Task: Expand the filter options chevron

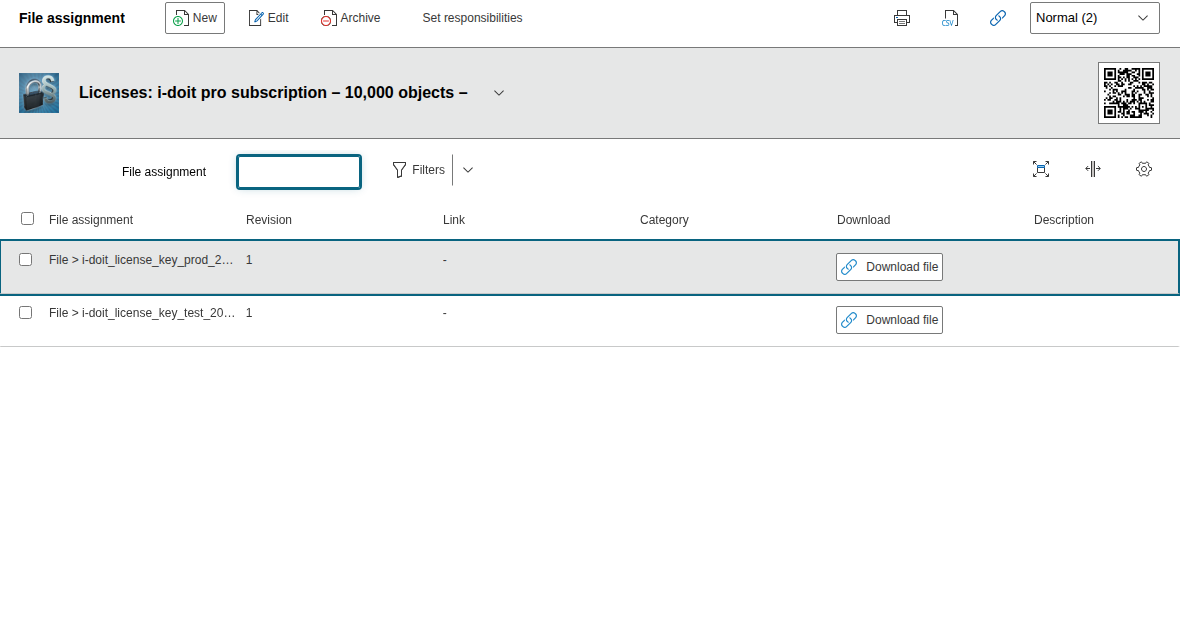Action: 468,170
